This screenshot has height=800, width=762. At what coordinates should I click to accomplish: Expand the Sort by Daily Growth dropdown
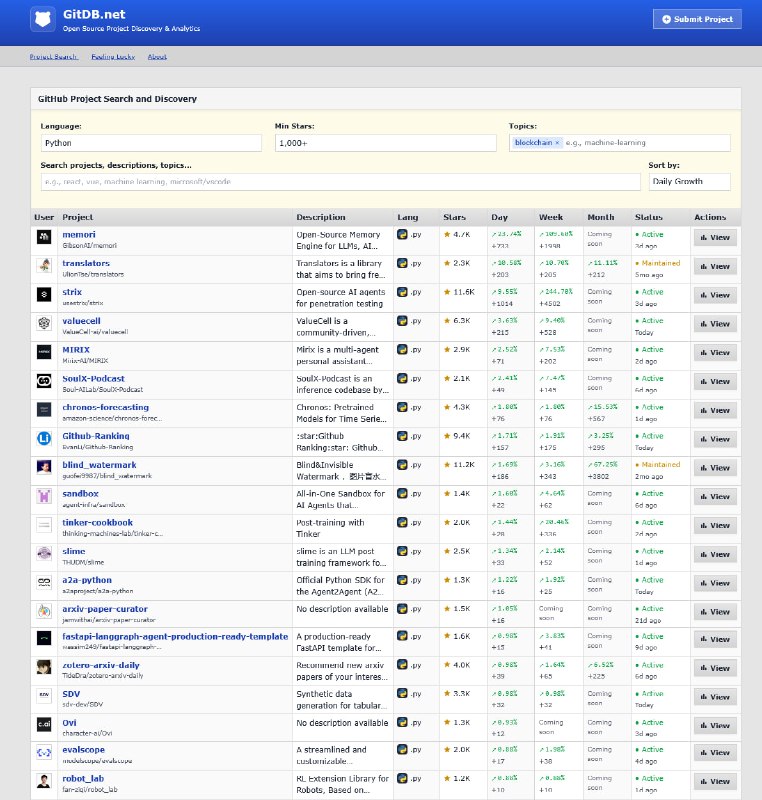[x=689, y=182]
